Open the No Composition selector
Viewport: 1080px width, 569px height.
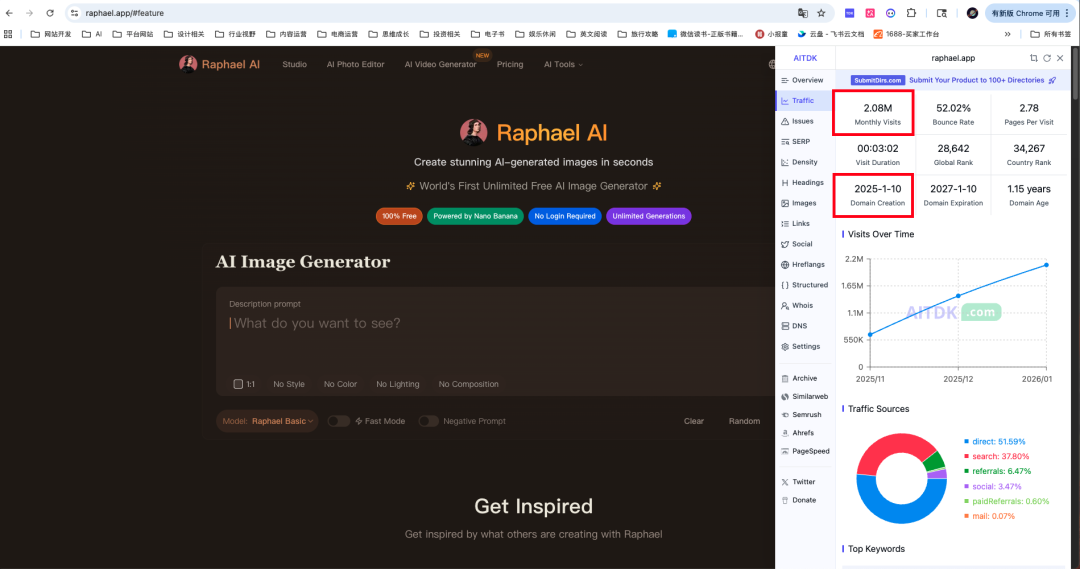(x=468, y=384)
